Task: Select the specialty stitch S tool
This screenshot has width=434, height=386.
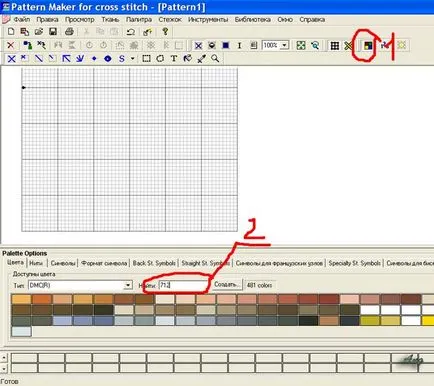Action: pyautogui.click(x=122, y=59)
